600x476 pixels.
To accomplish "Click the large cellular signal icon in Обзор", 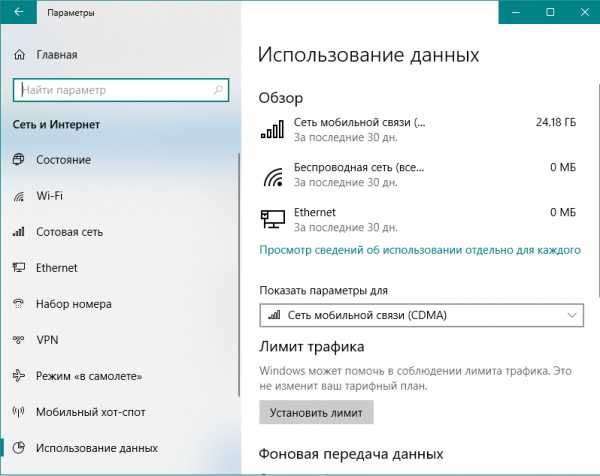I will [272, 129].
